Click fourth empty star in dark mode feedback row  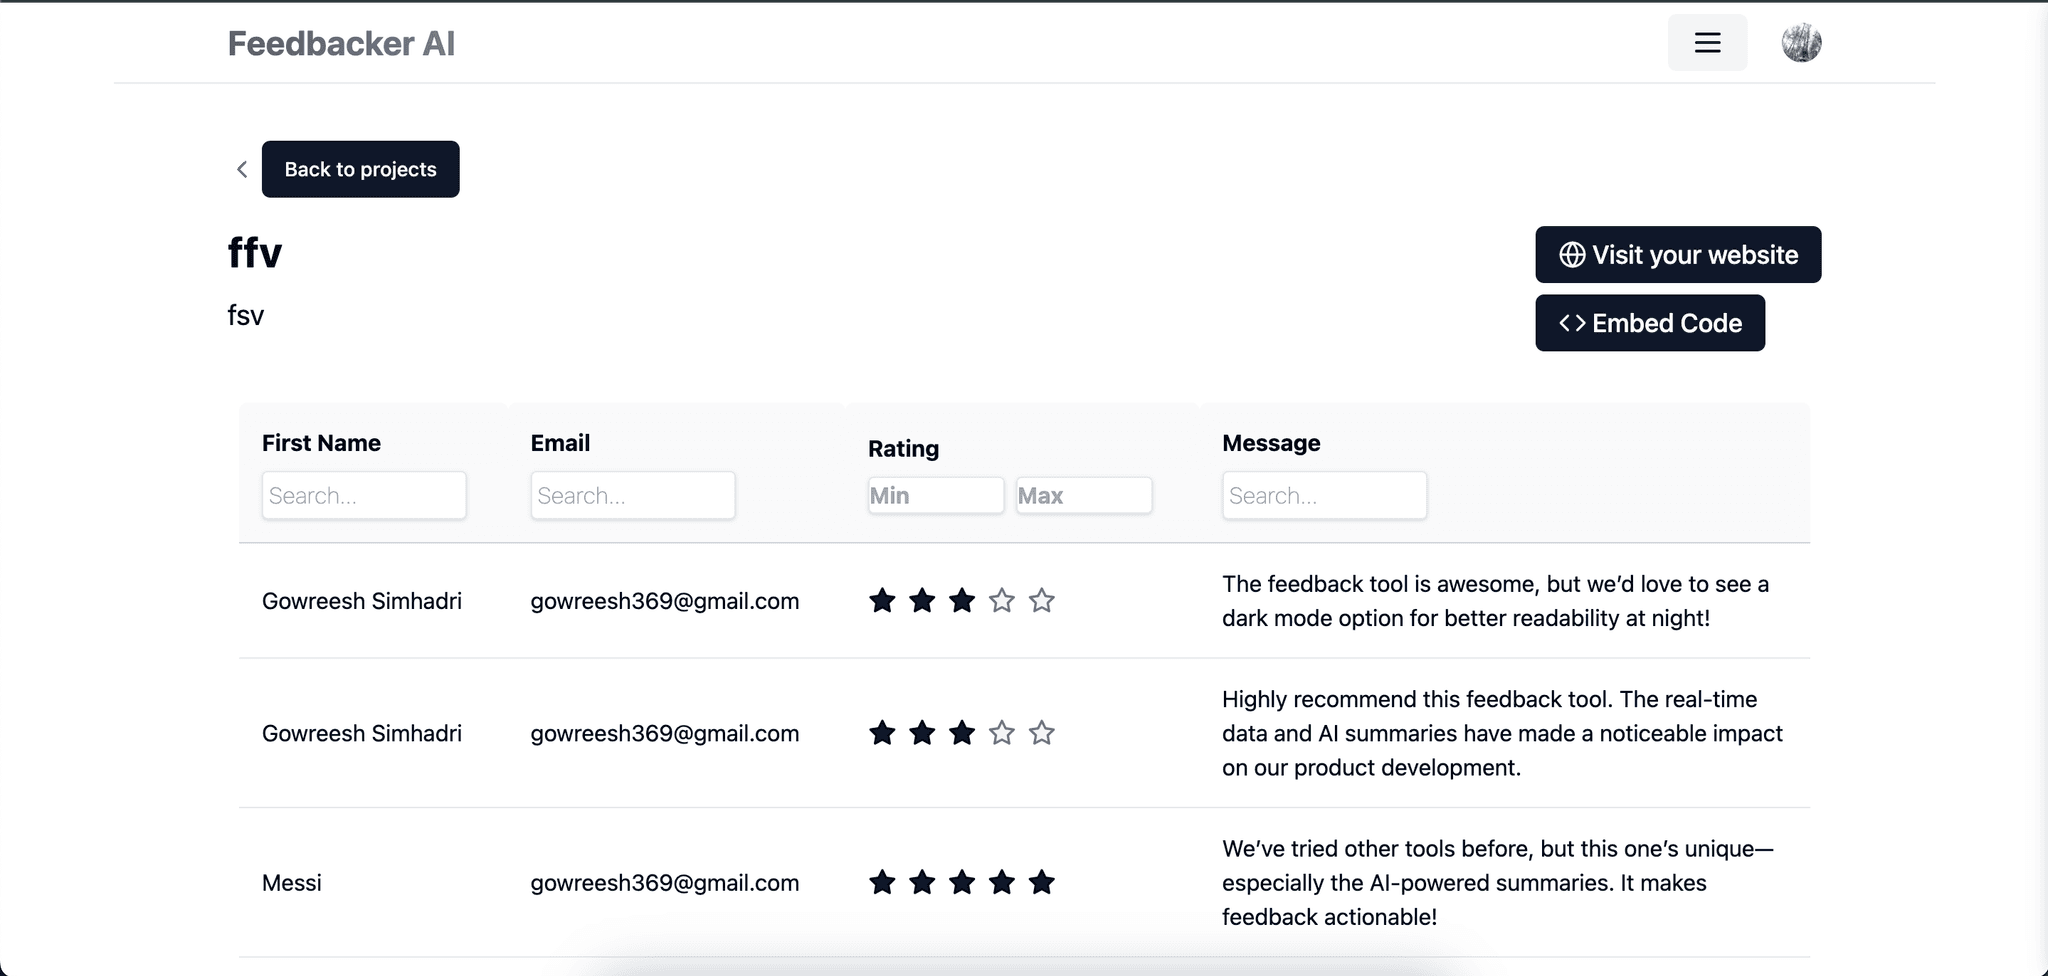click(1002, 601)
